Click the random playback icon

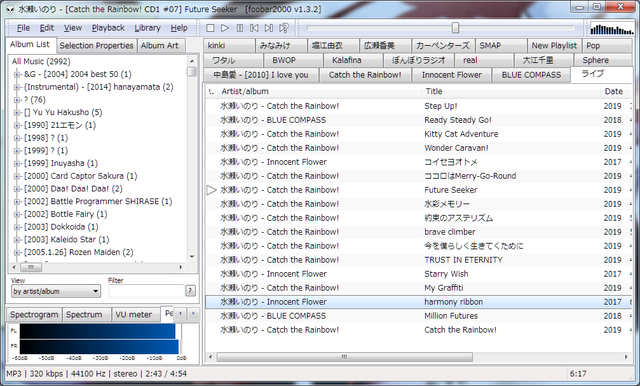(x=284, y=28)
